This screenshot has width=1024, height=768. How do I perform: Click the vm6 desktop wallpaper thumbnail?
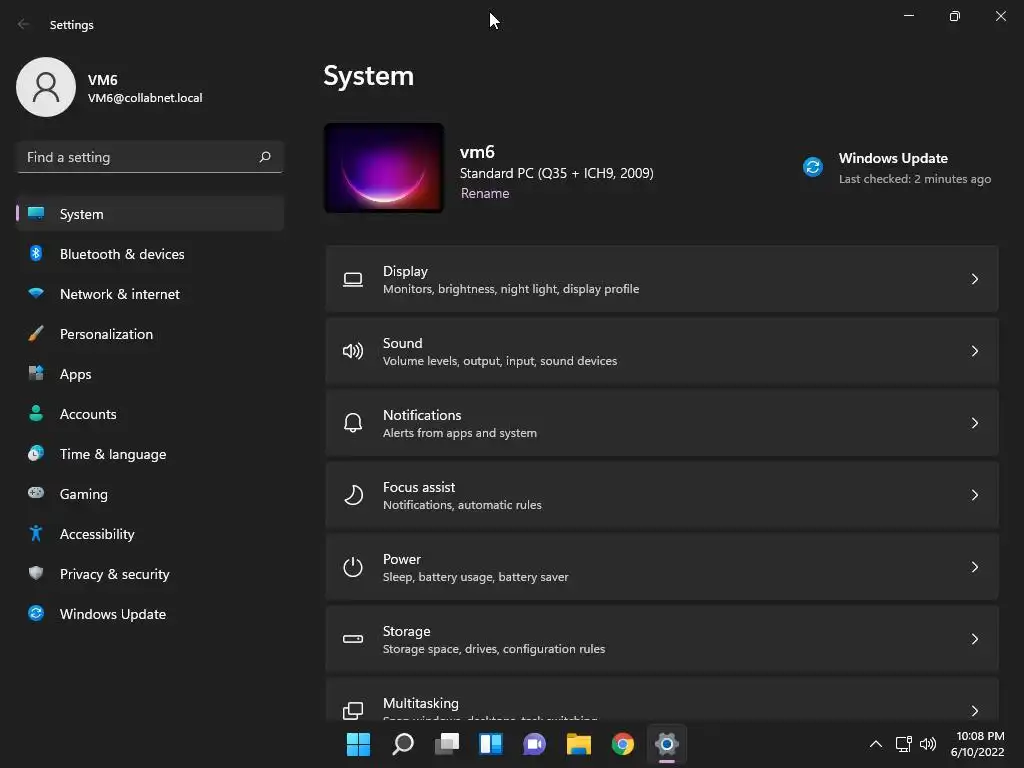coord(384,168)
